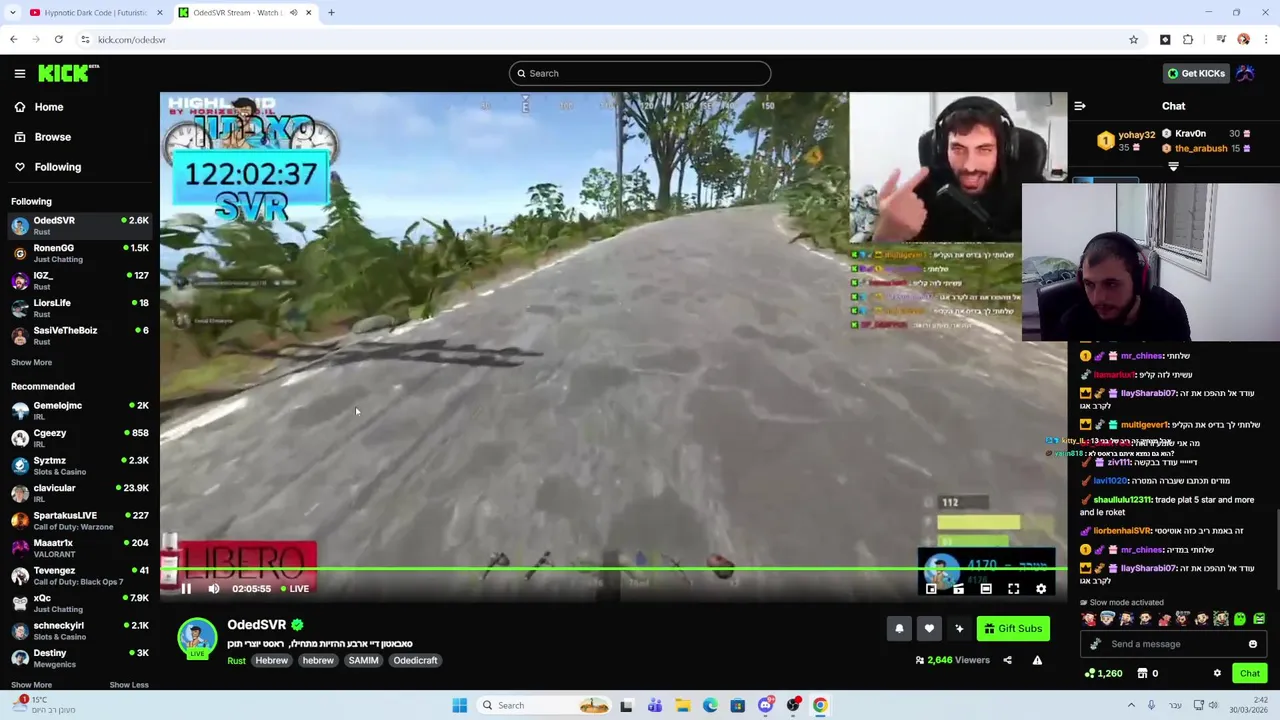Reload the page
This screenshot has width=1280, height=720.
[x=59, y=40]
